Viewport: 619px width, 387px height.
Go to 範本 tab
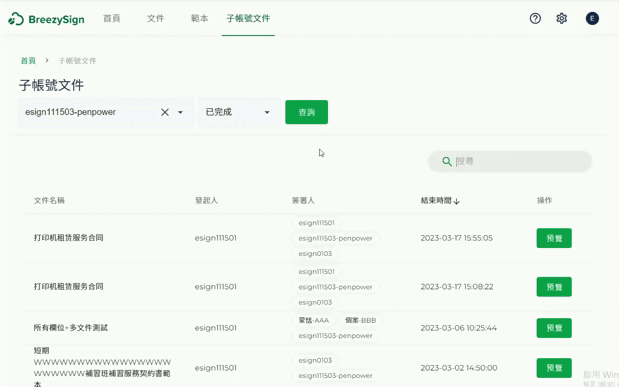pyautogui.click(x=199, y=19)
